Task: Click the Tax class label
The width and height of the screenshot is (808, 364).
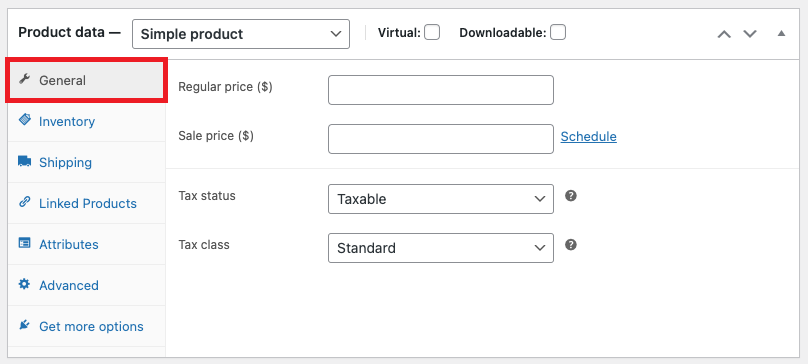Action: click(204, 244)
